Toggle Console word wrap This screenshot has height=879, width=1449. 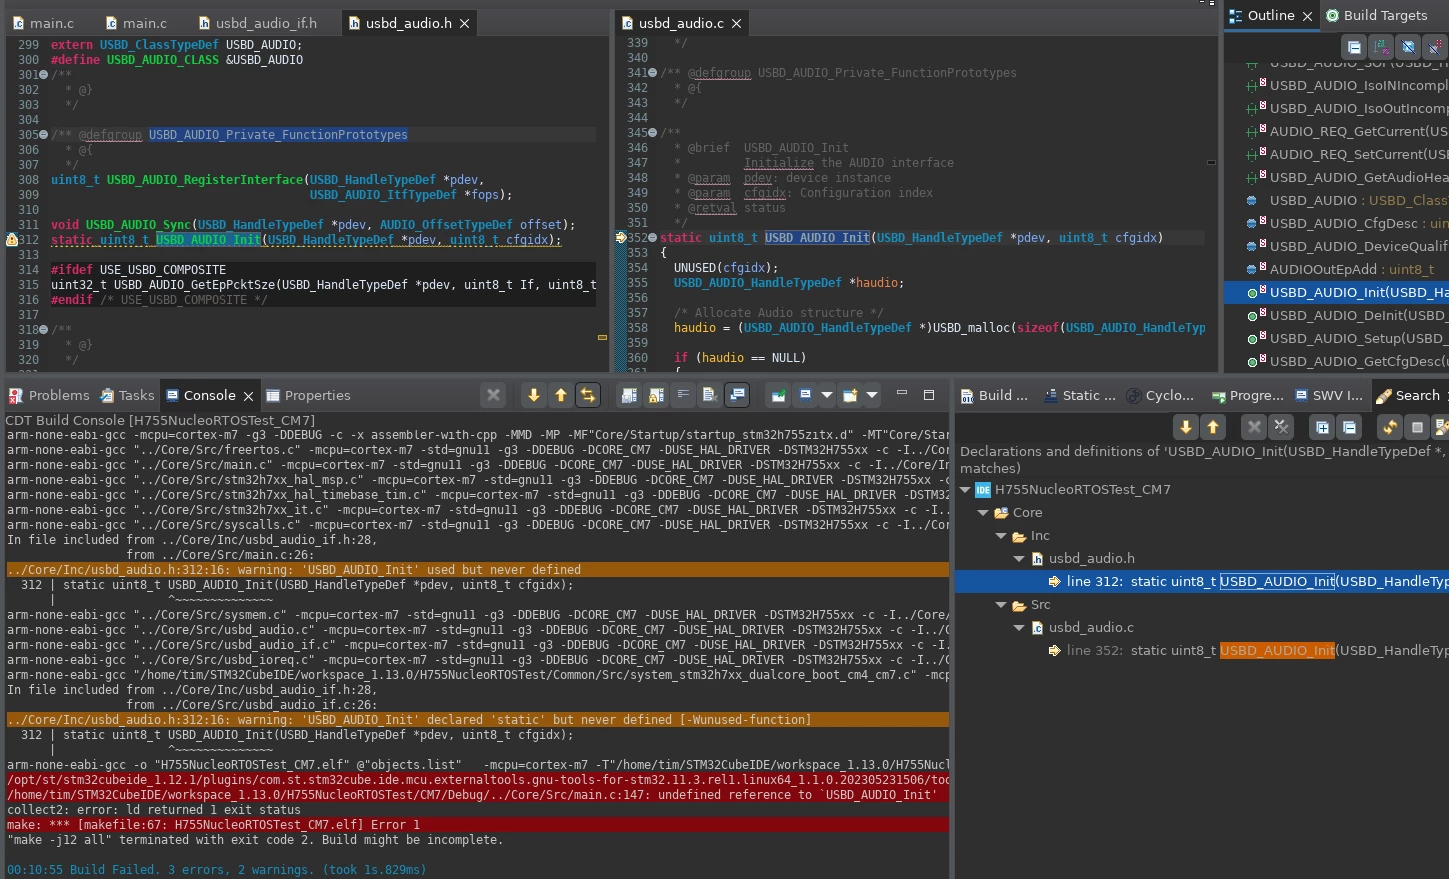[x=683, y=395]
